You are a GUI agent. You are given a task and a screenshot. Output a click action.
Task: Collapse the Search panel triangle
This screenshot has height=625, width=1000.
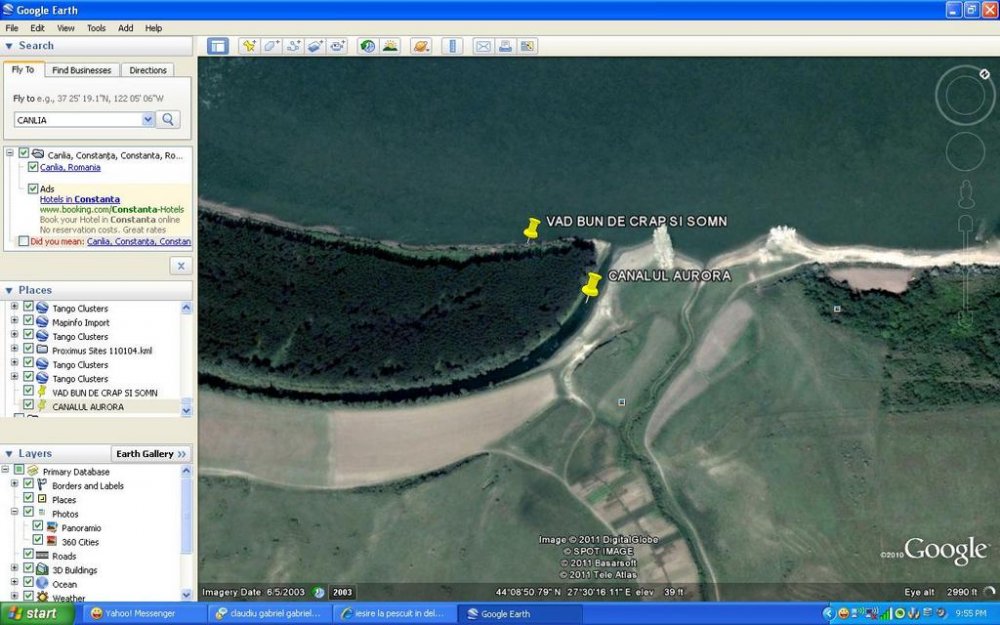tap(9, 46)
